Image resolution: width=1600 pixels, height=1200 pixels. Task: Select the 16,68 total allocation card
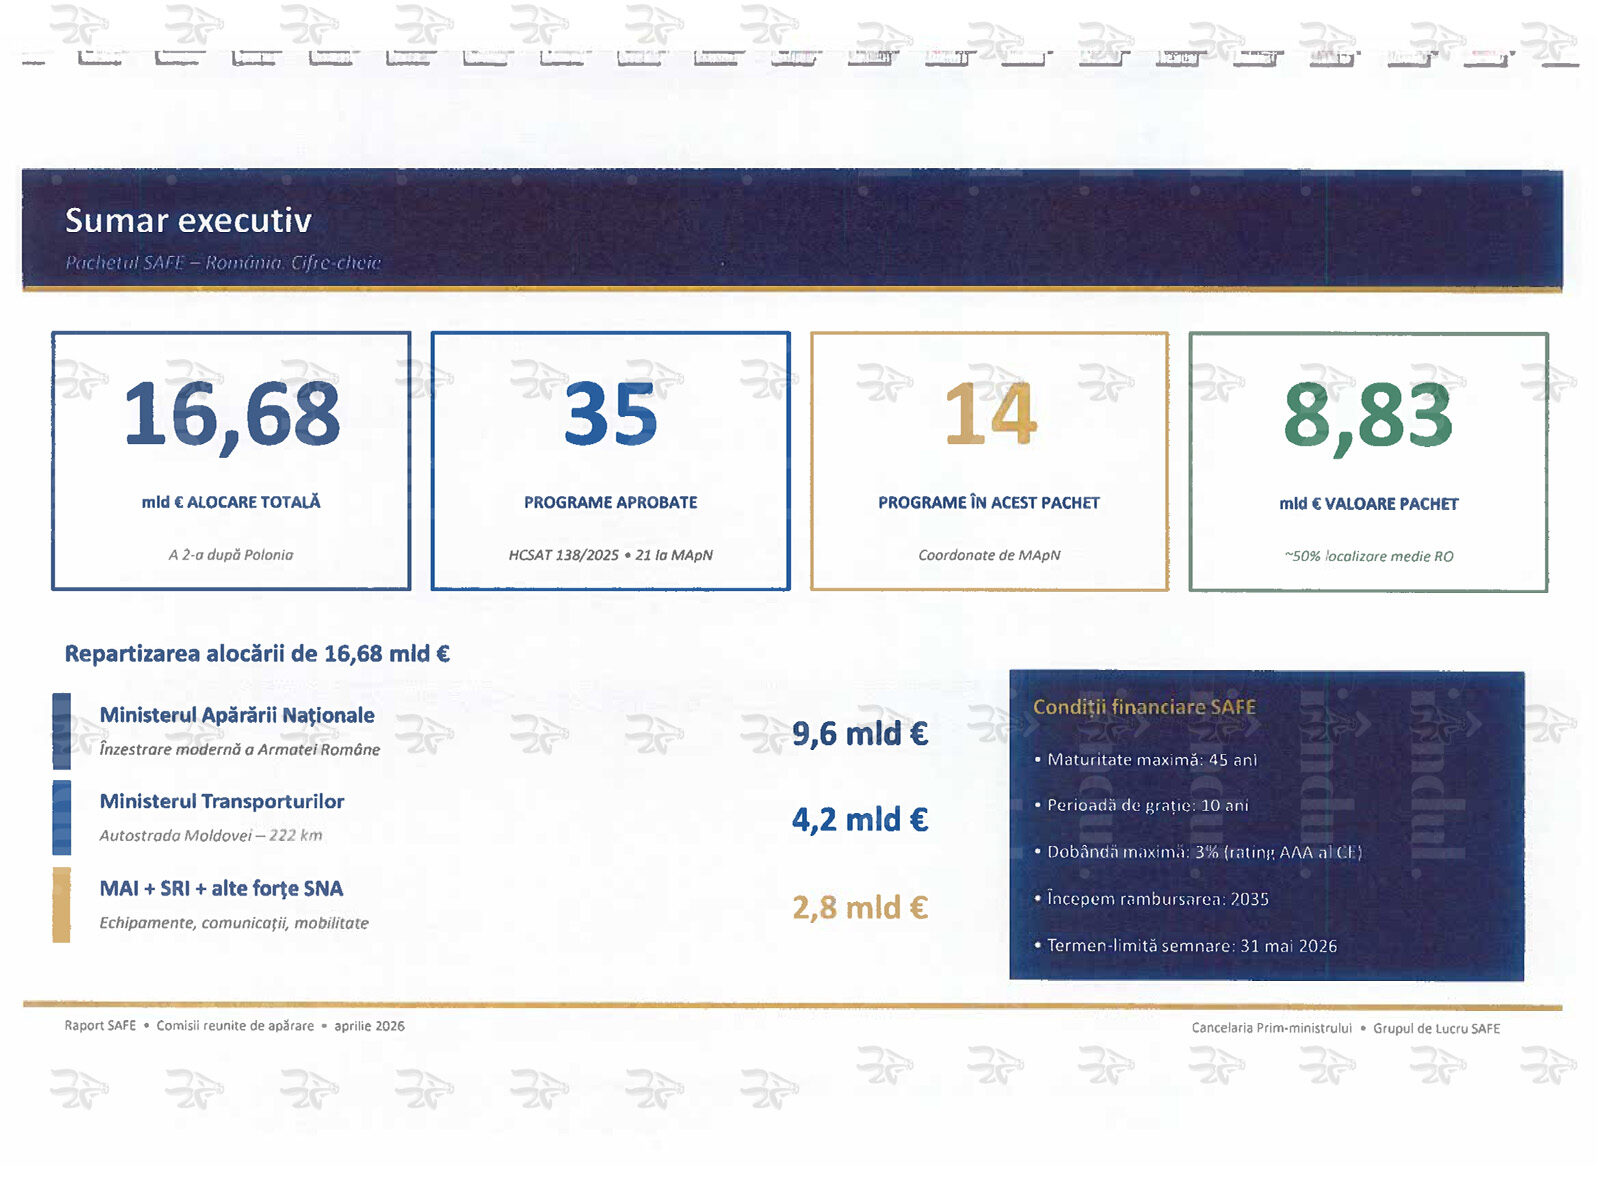(x=231, y=461)
